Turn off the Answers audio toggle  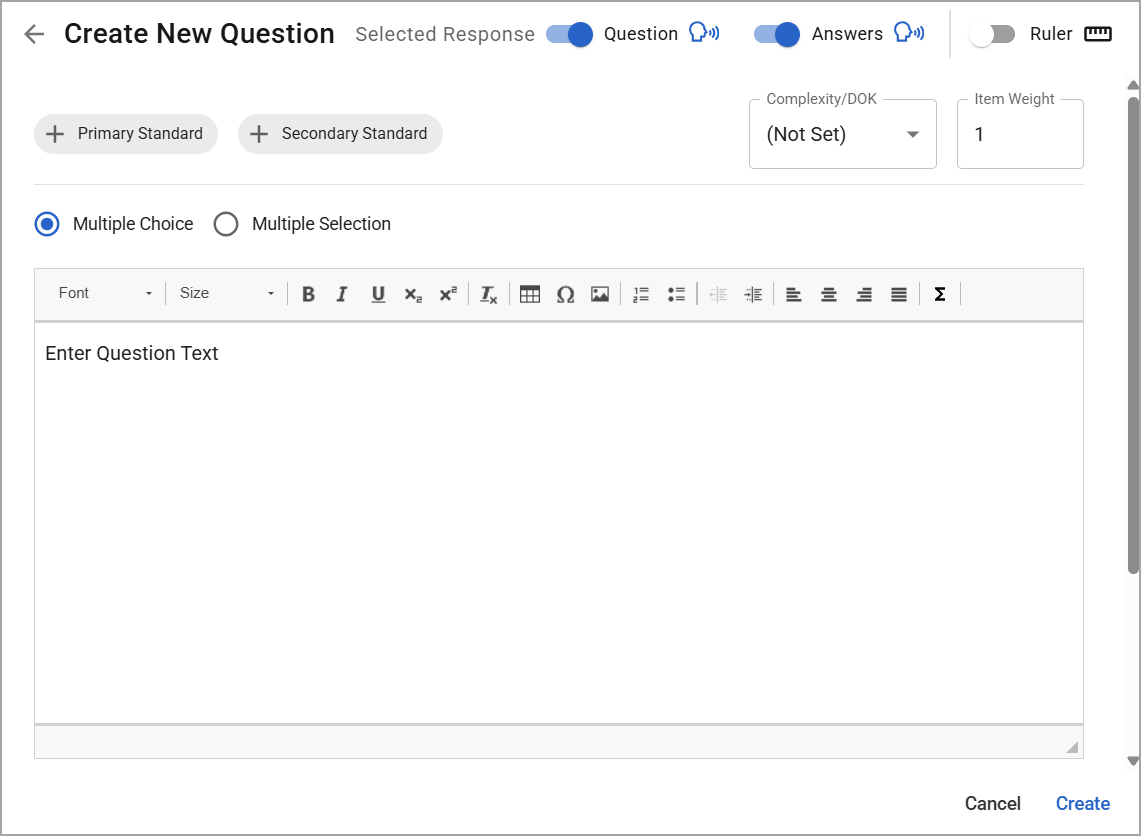point(776,34)
